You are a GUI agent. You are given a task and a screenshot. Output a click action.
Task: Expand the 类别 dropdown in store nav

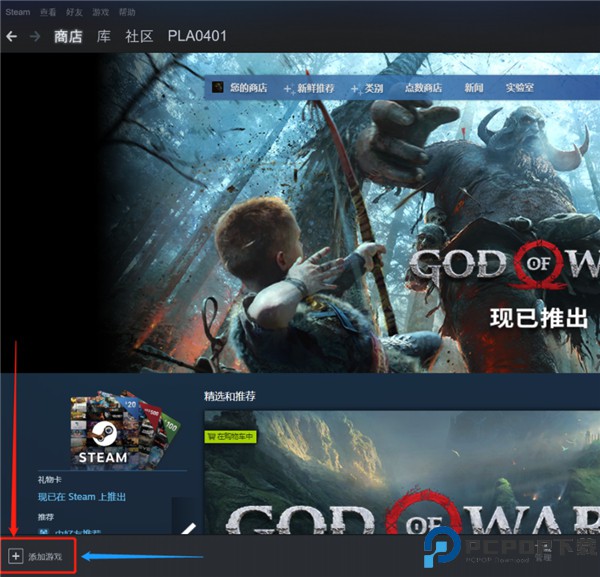[368, 88]
